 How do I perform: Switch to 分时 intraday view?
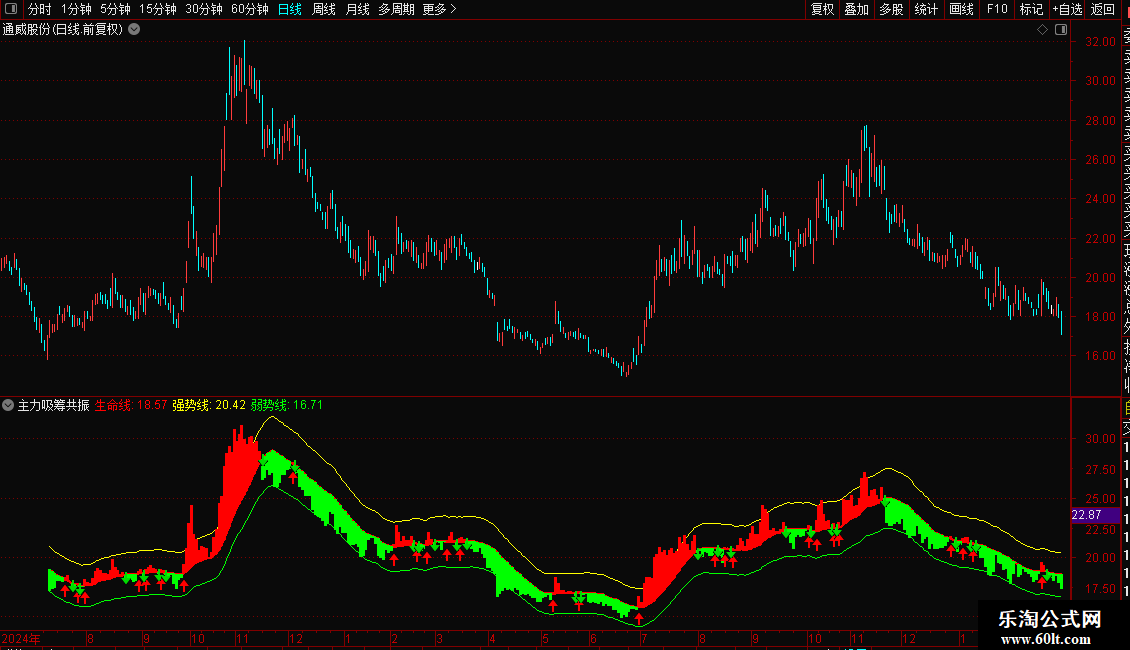point(40,9)
